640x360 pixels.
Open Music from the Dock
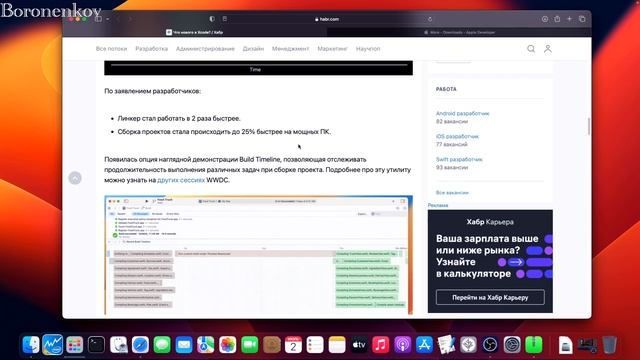380,345
